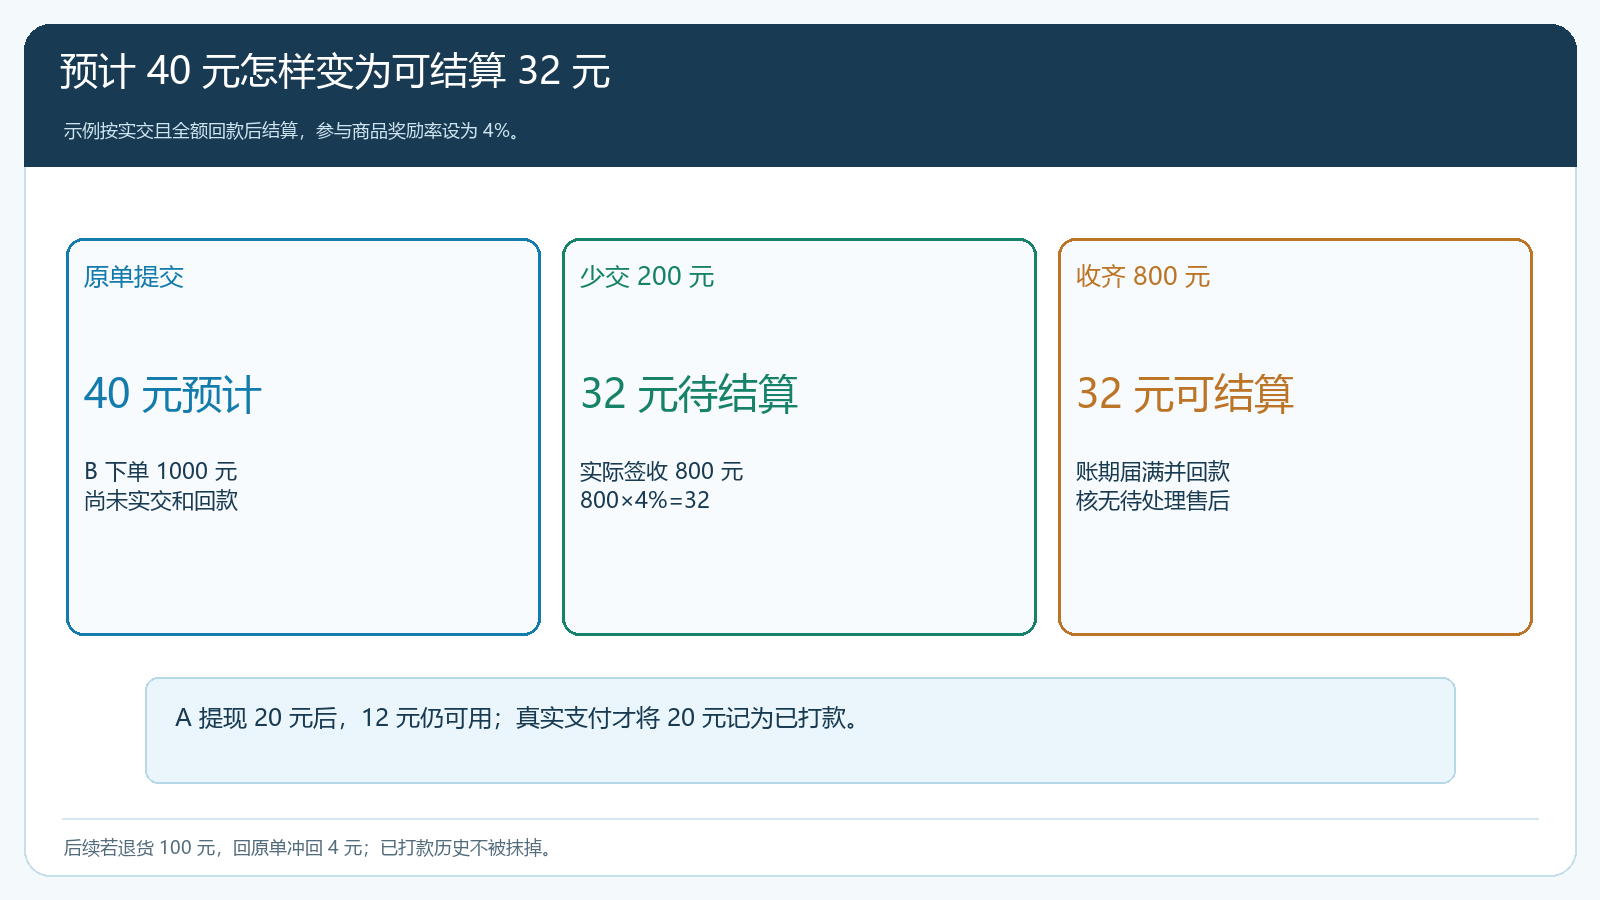This screenshot has height=900, width=1600.
Task: Select the text 核无待处理售后
Action: [1153, 500]
